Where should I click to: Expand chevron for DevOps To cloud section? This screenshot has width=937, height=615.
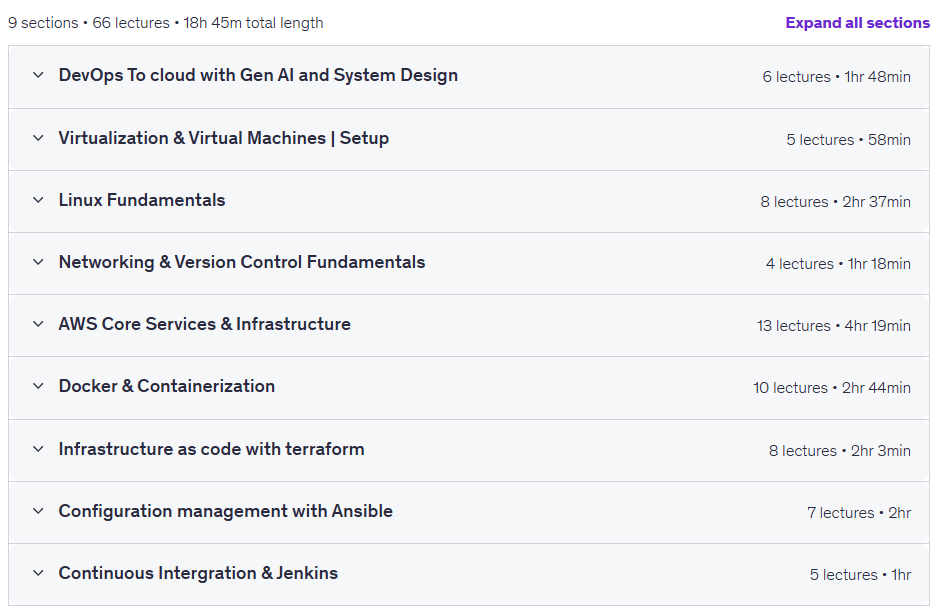tap(38, 75)
